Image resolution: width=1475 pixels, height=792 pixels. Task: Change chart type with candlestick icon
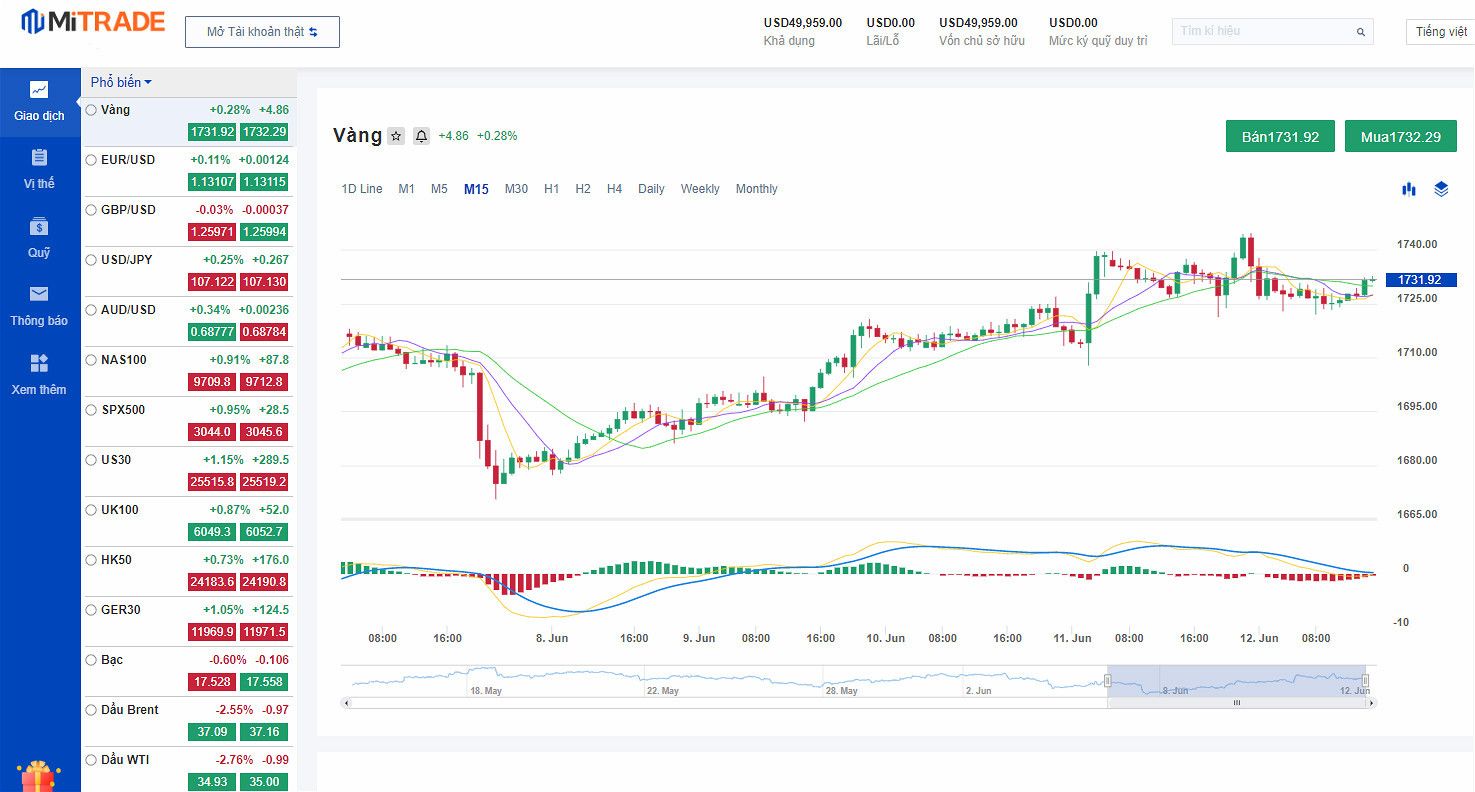tap(1409, 189)
